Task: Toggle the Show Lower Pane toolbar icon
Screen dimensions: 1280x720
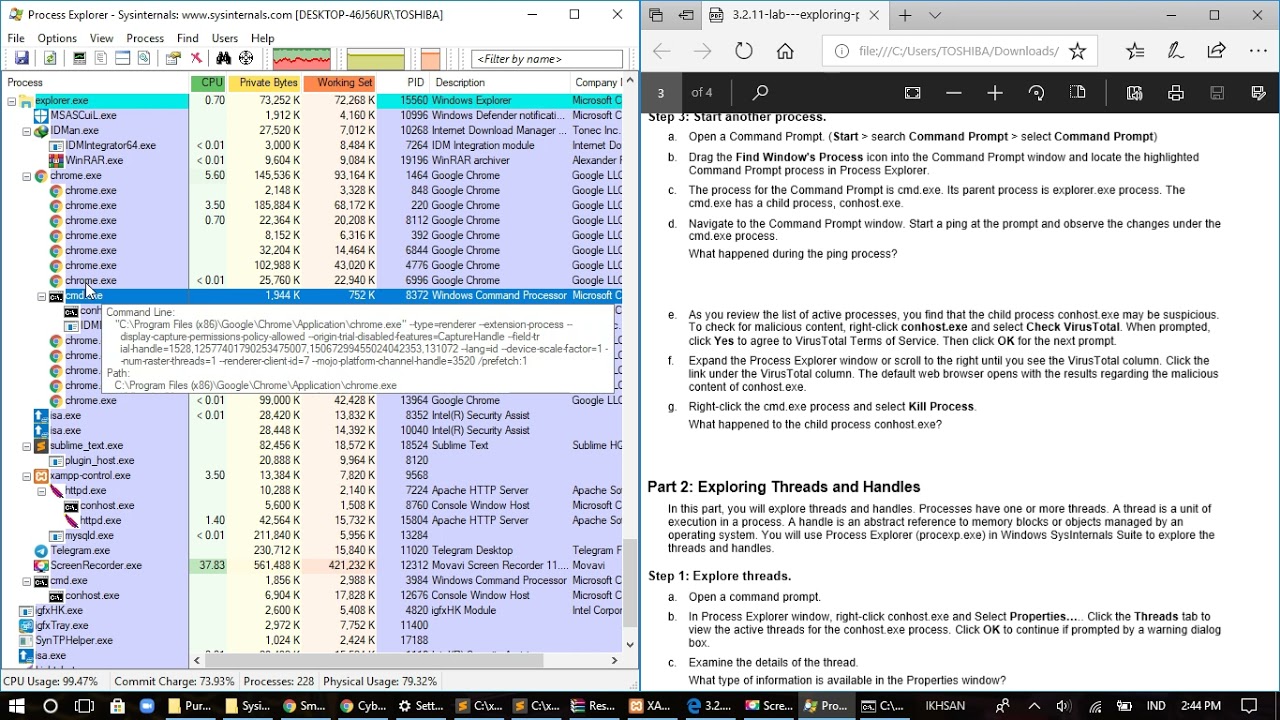Action: tap(122, 59)
